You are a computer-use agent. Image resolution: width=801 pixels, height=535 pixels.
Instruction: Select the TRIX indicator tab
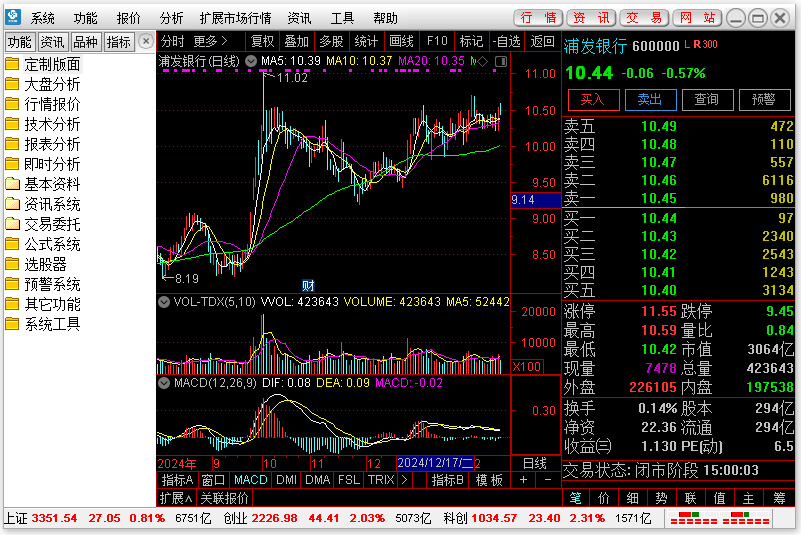pyautogui.click(x=381, y=480)
